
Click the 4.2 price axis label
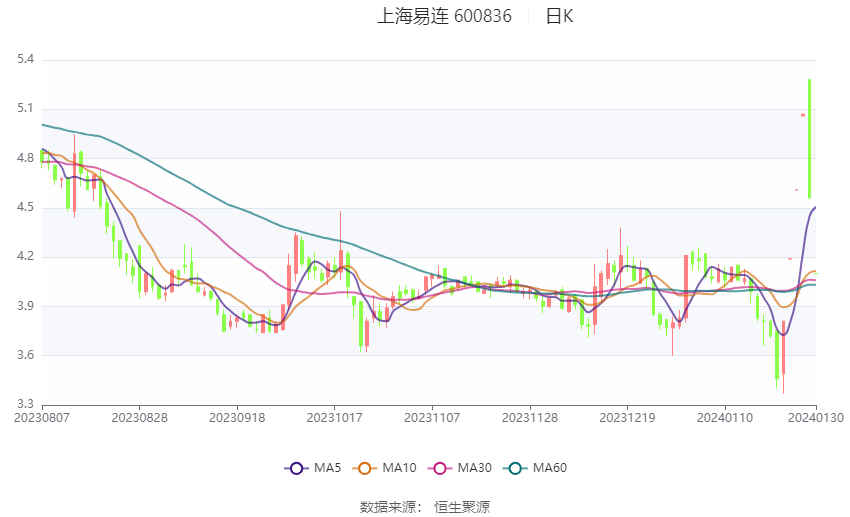25,256
